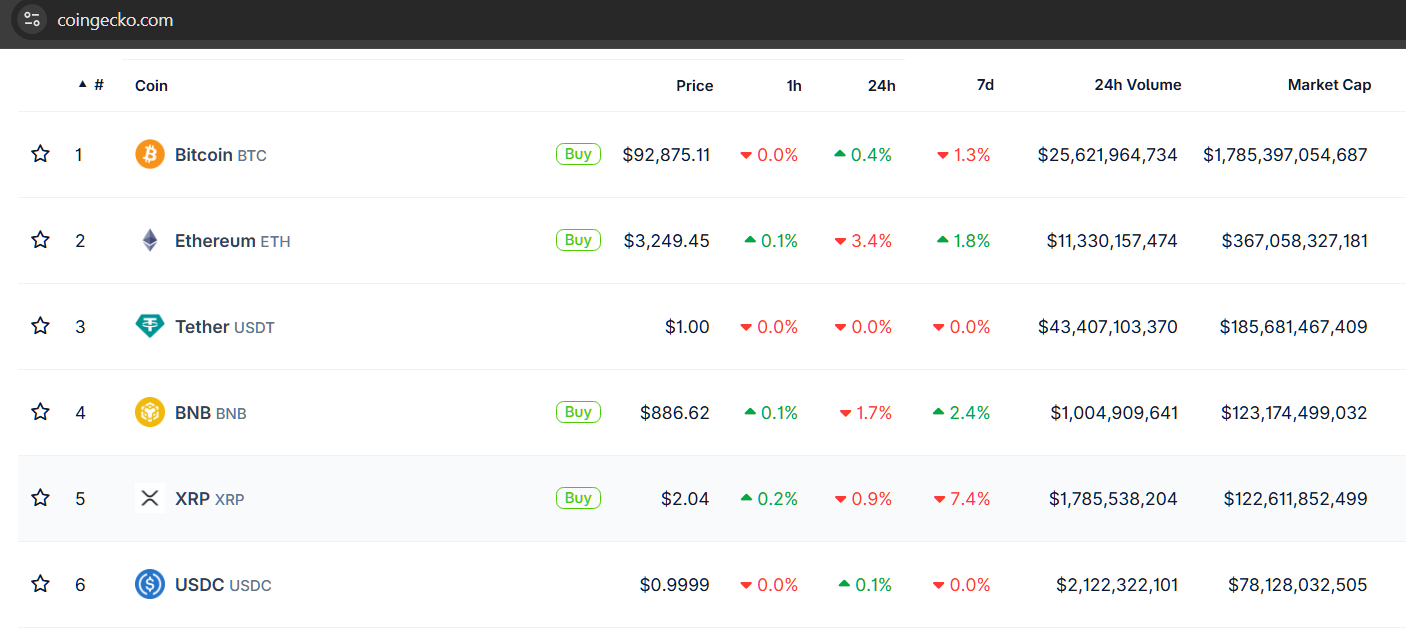
Task: Sort by the 7d change header
Action: (x=985, y=85)
